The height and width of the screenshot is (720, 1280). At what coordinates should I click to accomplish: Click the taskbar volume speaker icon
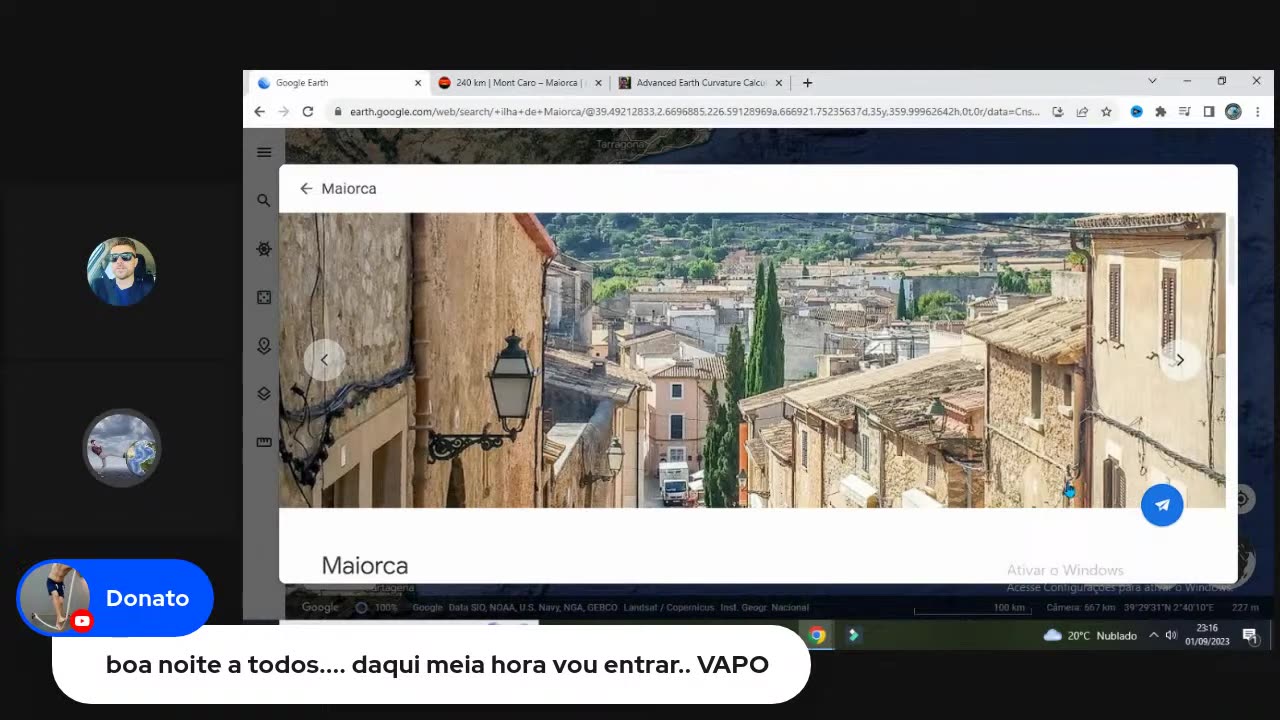click(1171, 635)
